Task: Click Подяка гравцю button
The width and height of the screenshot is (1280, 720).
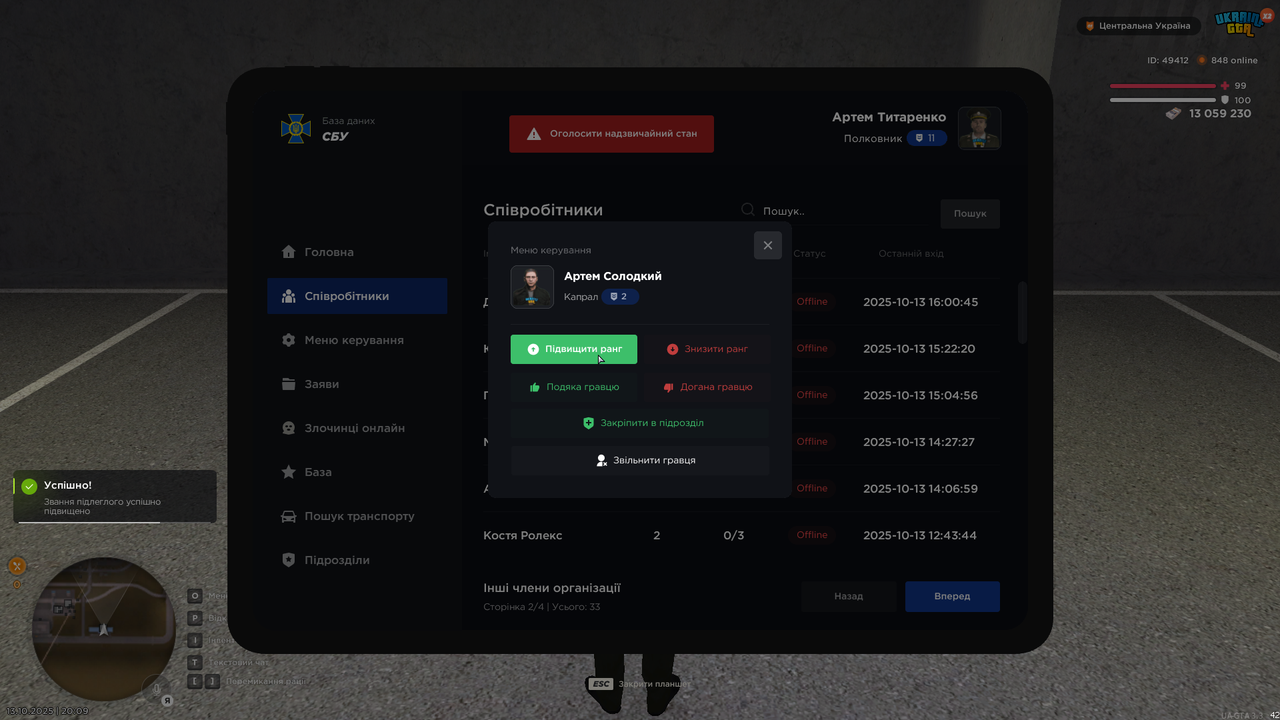Action: [x=574, y=387]
